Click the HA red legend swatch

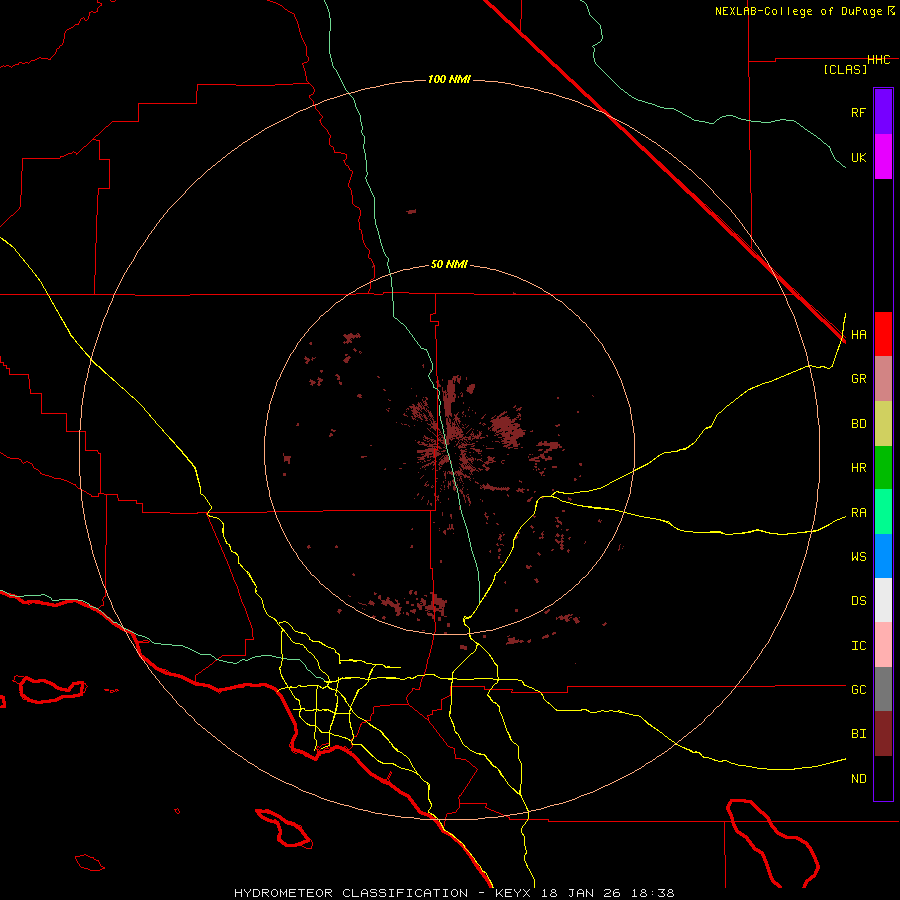[883, 334]
